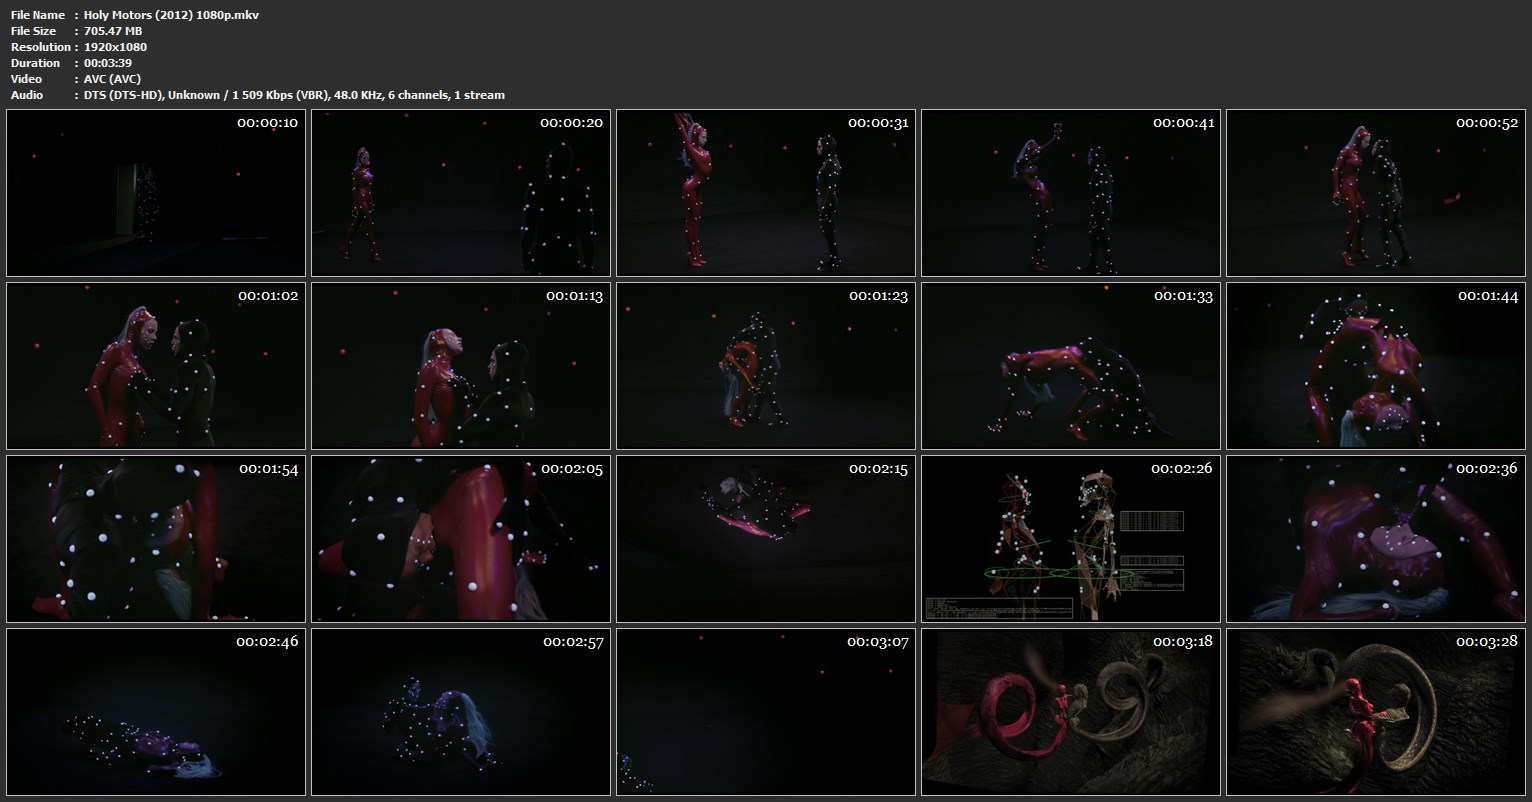
Task: Click the frame stamped 00:02:36
Action: (1376, 539)
